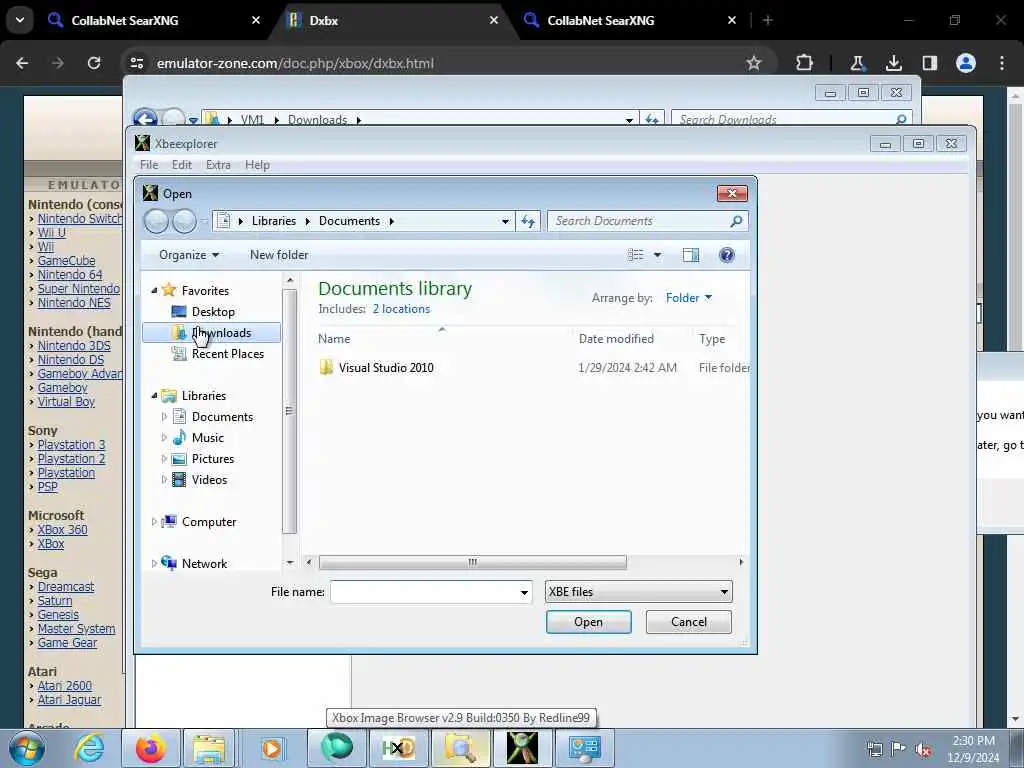Screen dimensions: 1024x768
Task: Open a new browser tab
Action: 768,20
